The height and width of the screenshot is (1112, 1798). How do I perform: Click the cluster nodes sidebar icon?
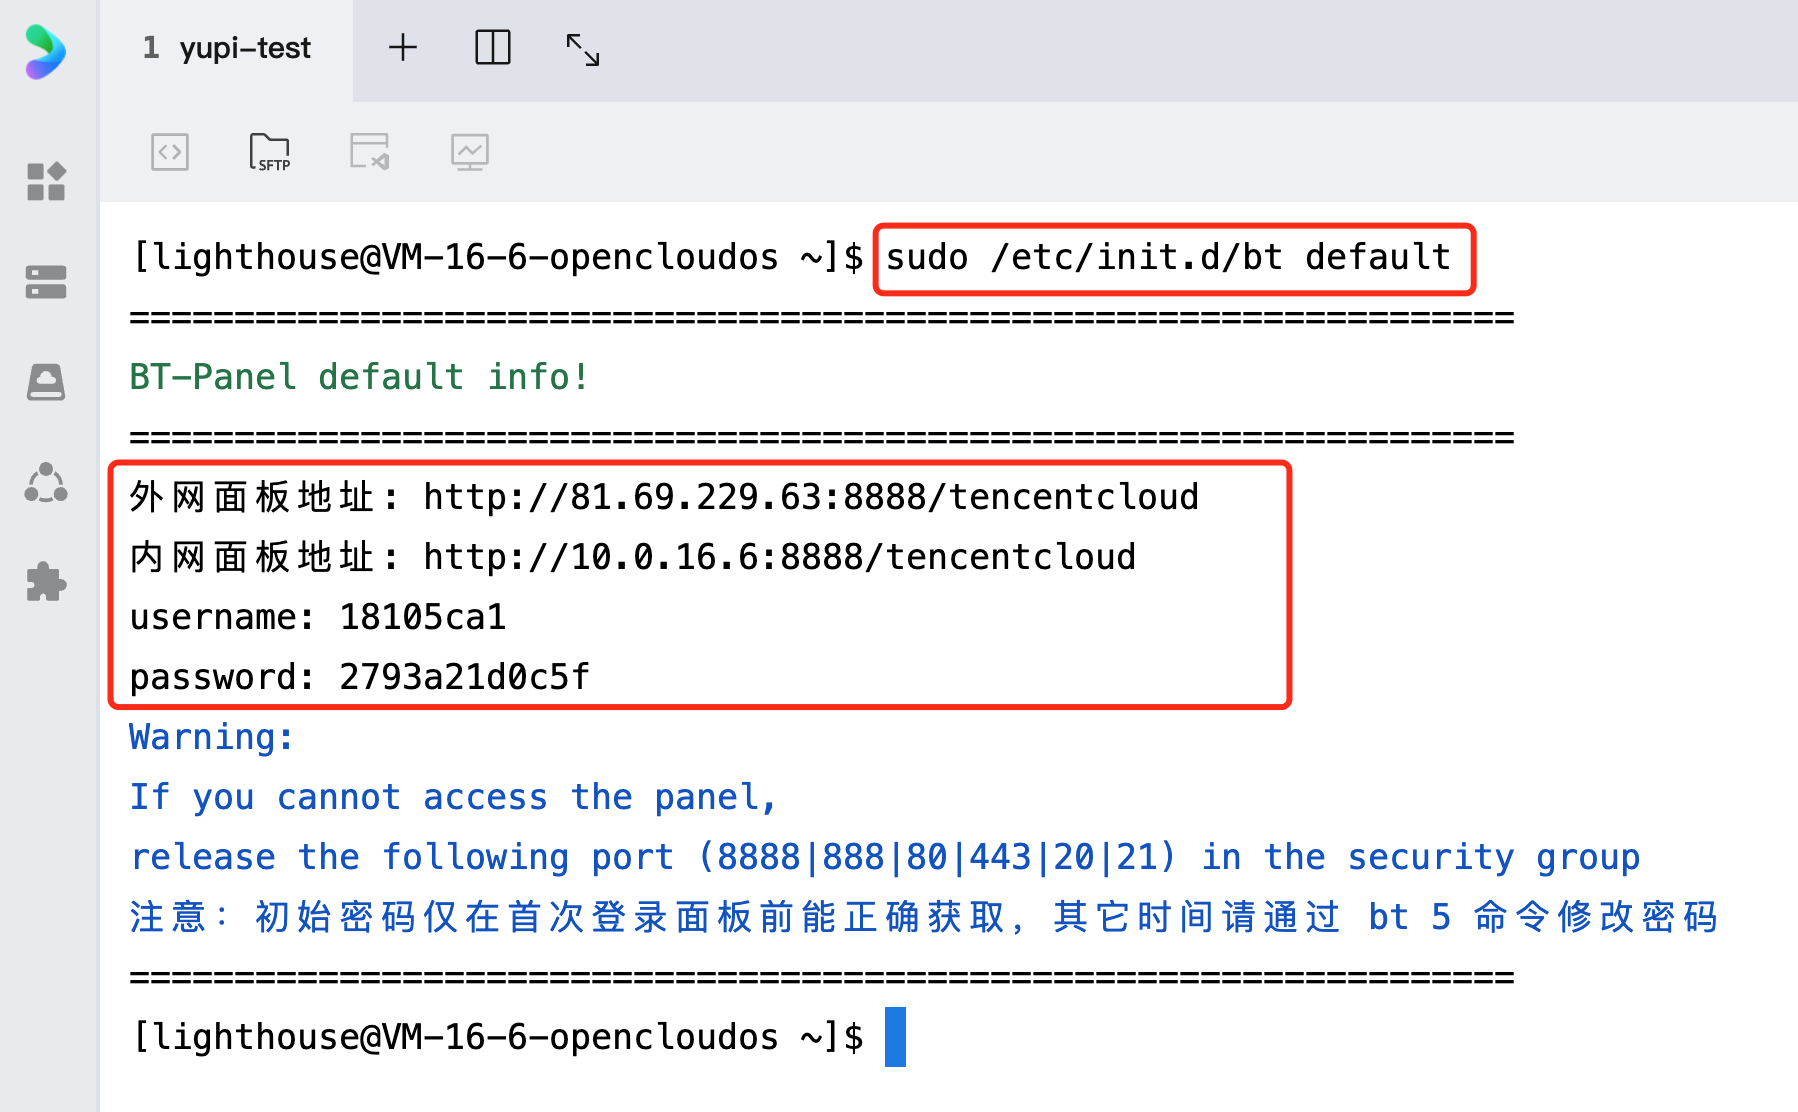[46, 483]
